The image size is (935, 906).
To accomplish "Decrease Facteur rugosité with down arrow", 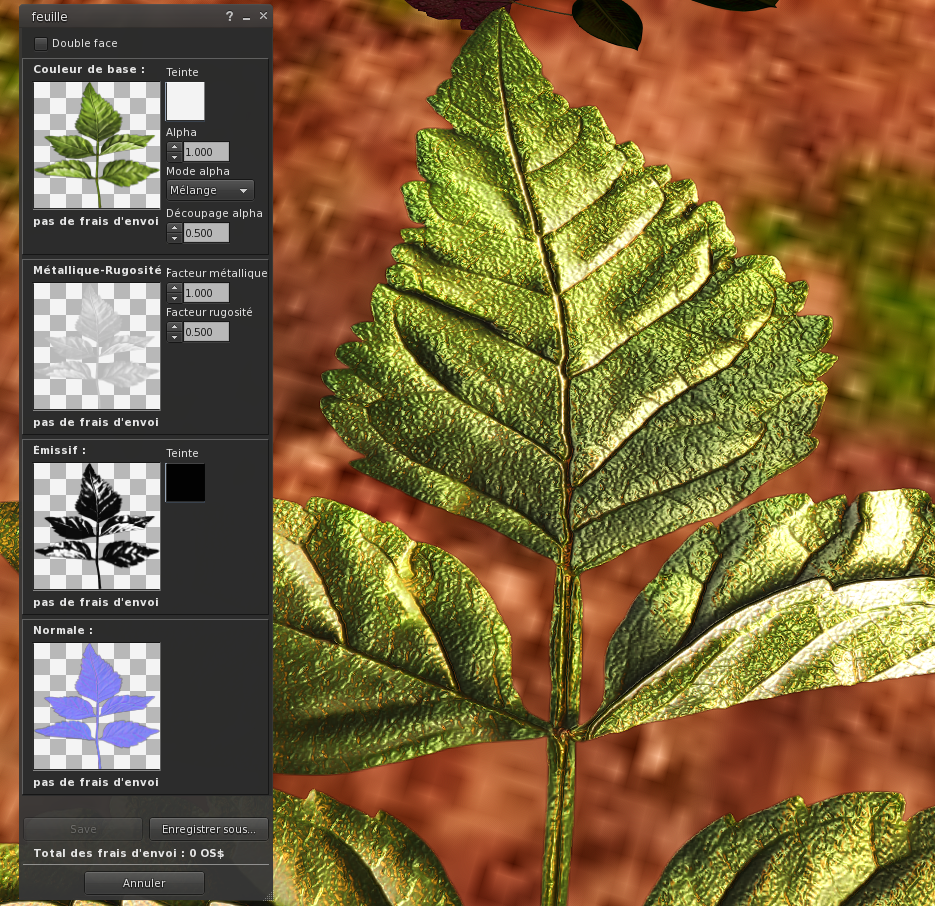I will [x=174, y=337].
